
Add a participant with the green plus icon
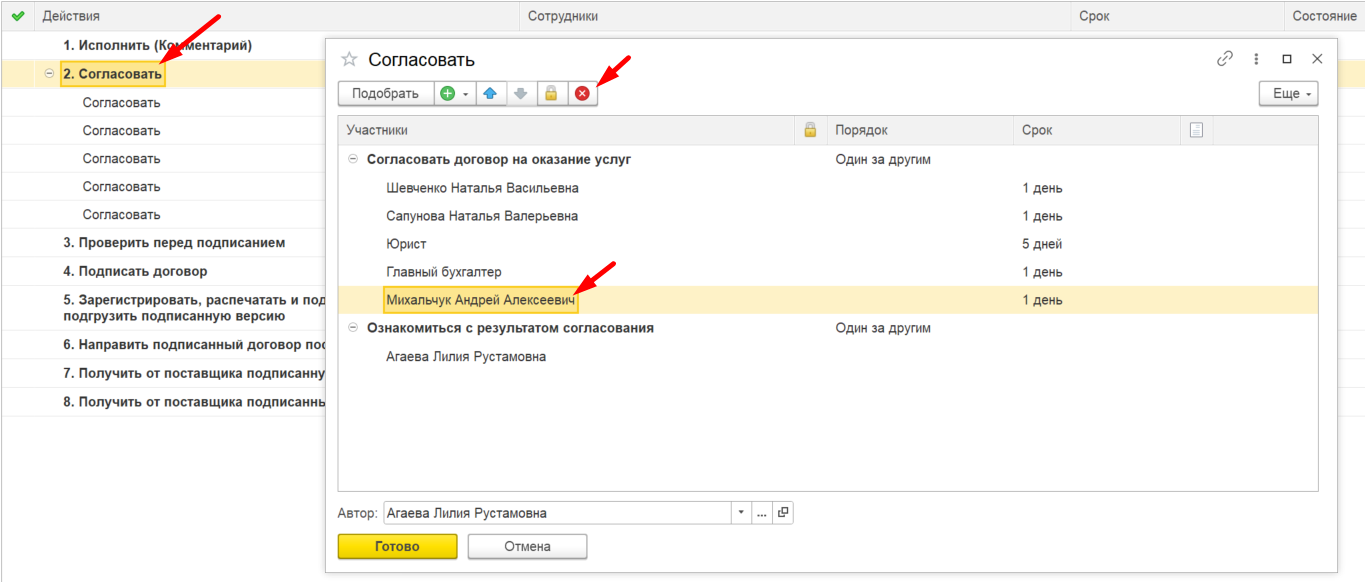tap(447, 93)
